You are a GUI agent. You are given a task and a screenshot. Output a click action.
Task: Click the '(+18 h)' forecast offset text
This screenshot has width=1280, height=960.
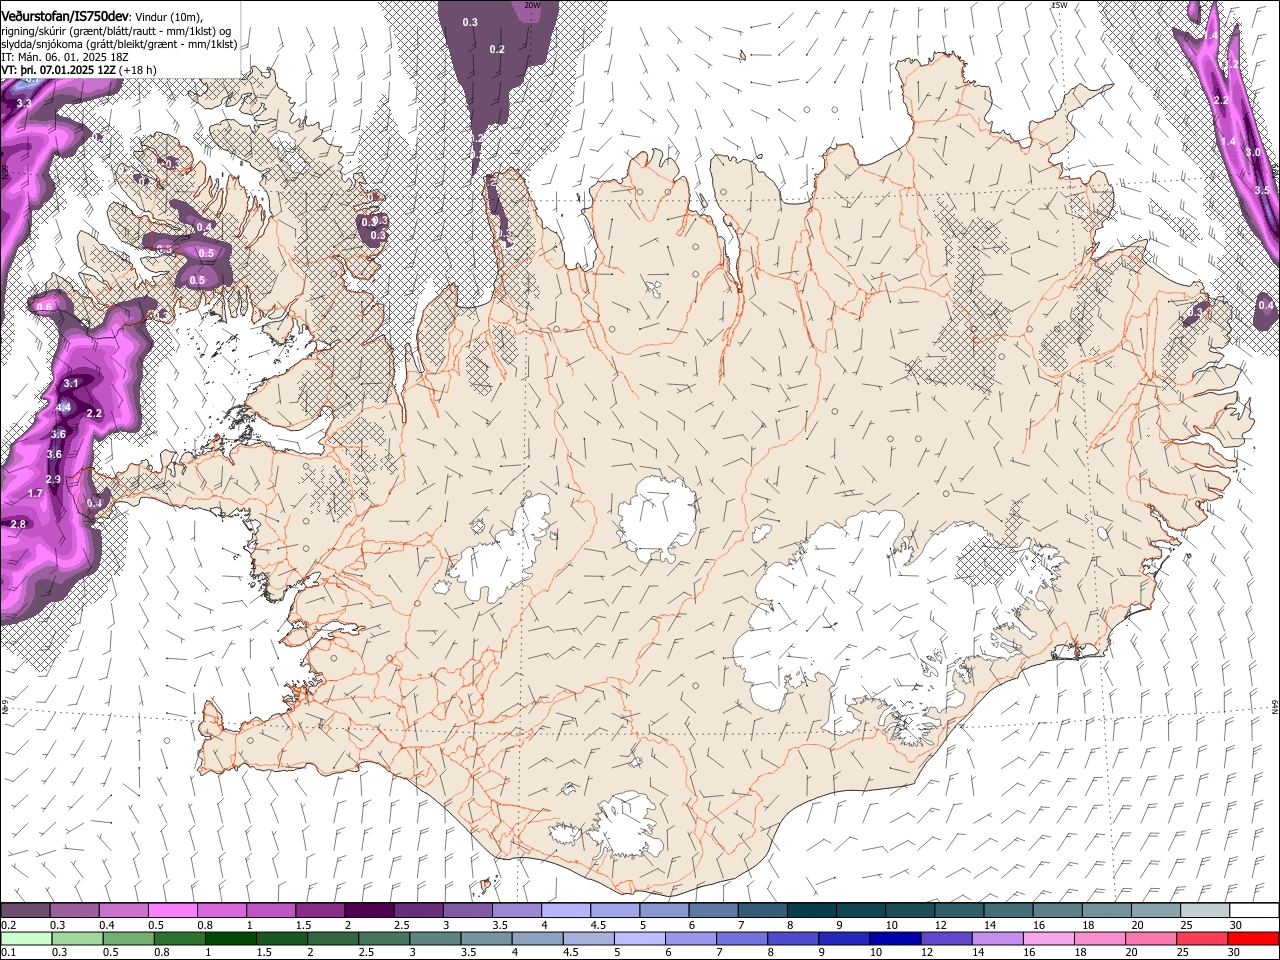point(138,70)
